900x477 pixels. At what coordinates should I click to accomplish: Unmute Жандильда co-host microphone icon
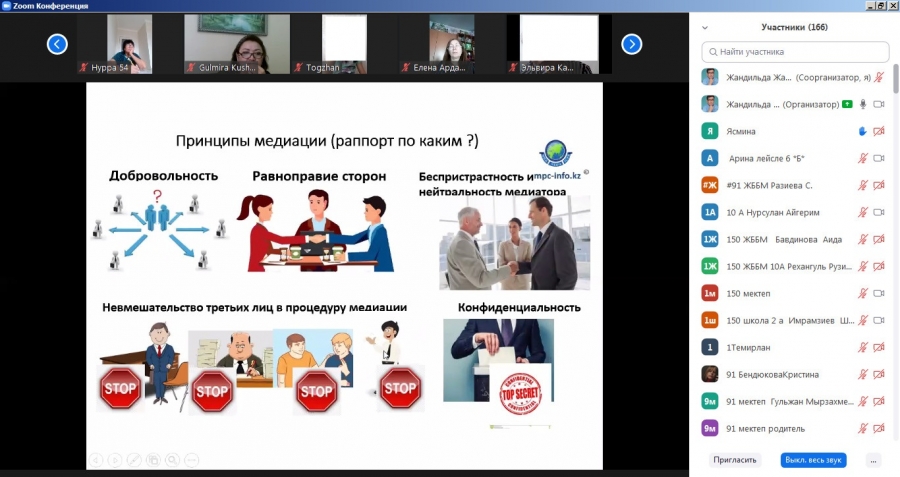point(879,77)
